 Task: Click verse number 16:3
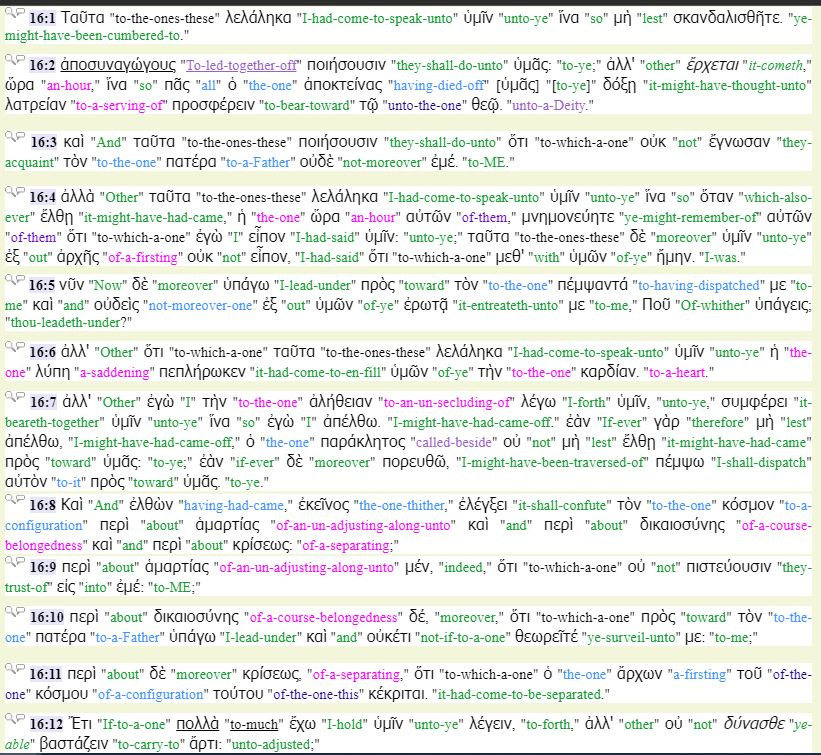pyautogui.click(x=44, y=142)
